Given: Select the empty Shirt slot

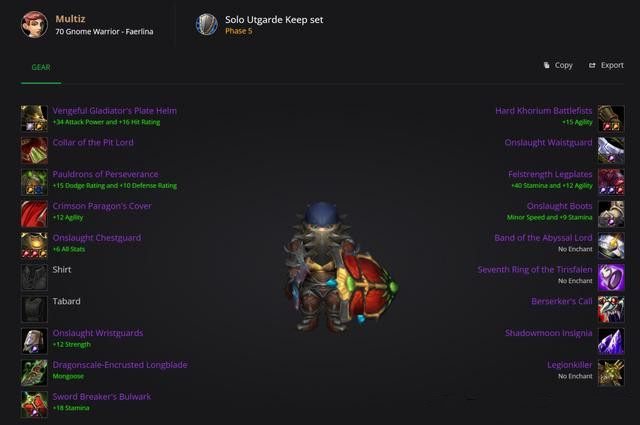Looking at the screenshot, I should tap(34, 277).
